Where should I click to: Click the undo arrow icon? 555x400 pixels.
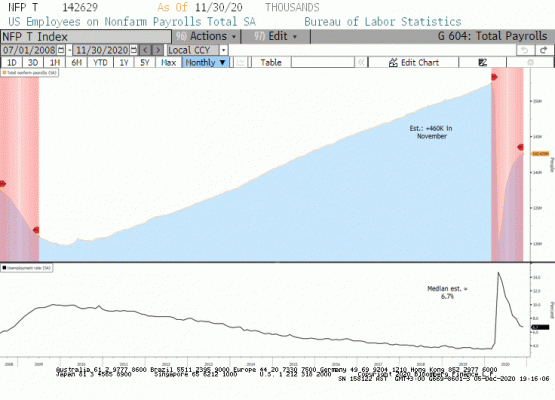525,50
